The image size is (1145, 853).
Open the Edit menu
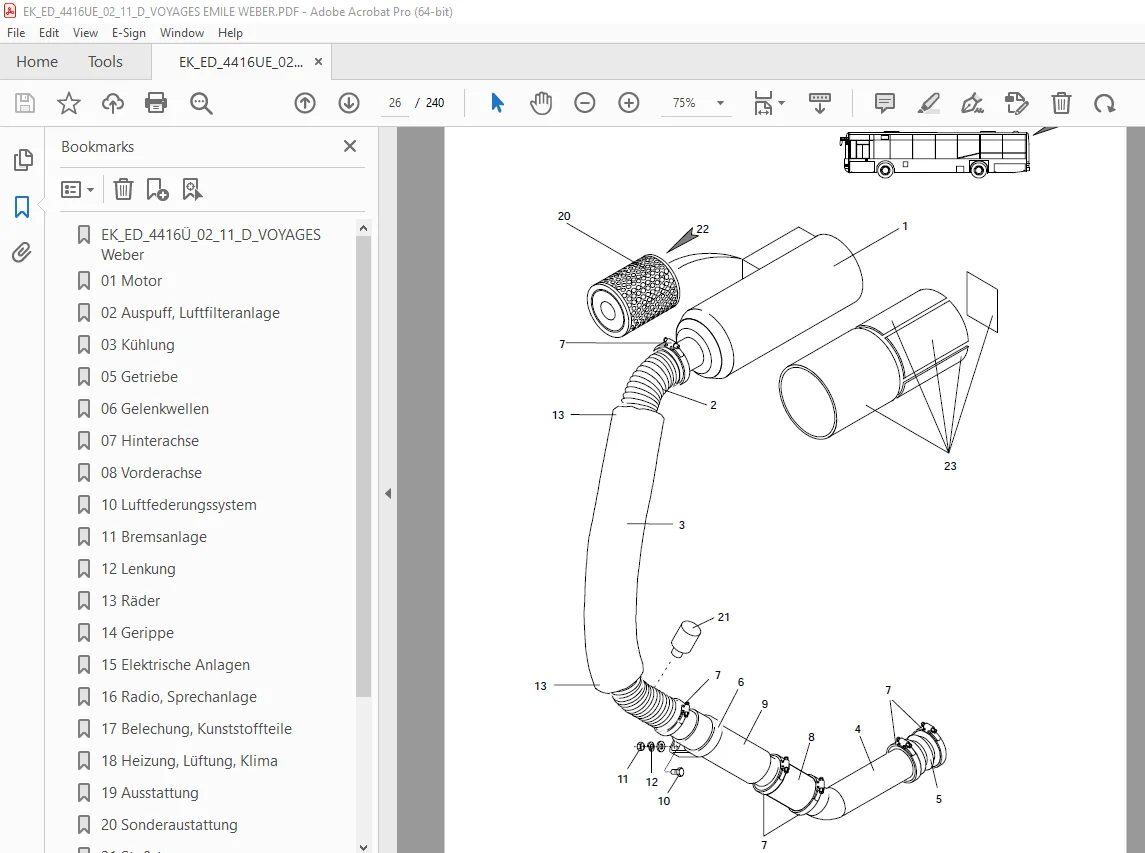[49, 33]
